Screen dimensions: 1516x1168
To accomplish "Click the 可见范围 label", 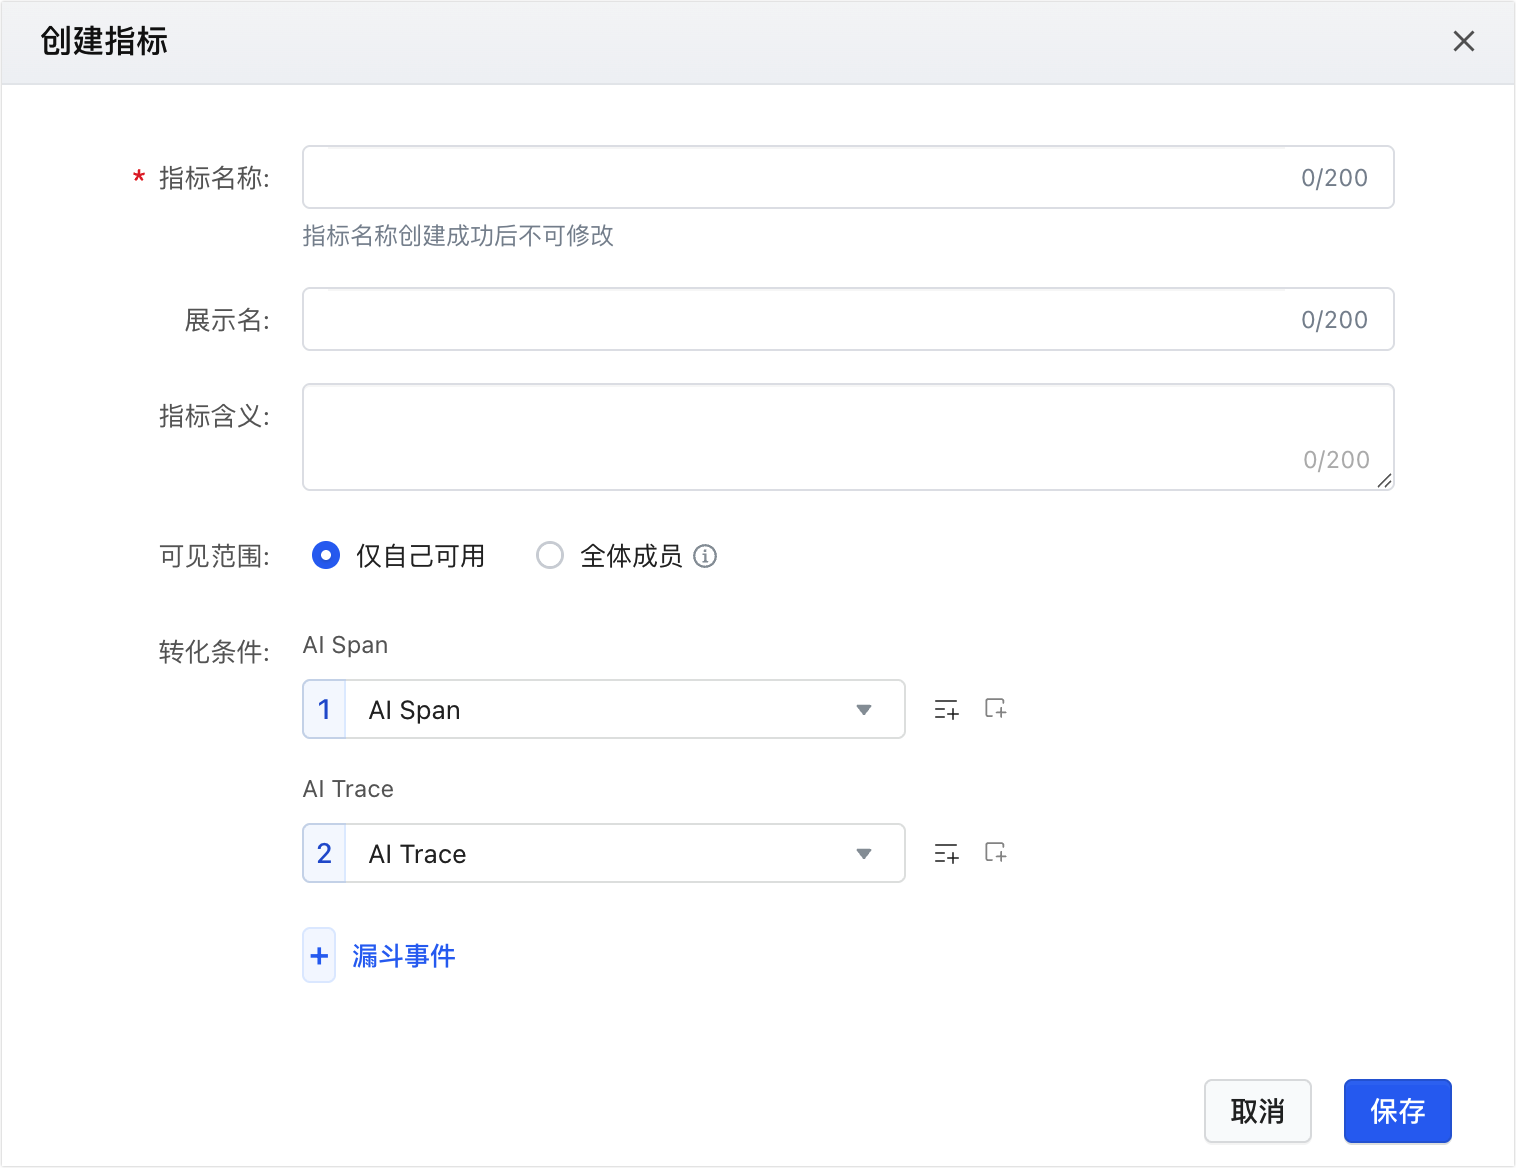I will click(214, 556).
